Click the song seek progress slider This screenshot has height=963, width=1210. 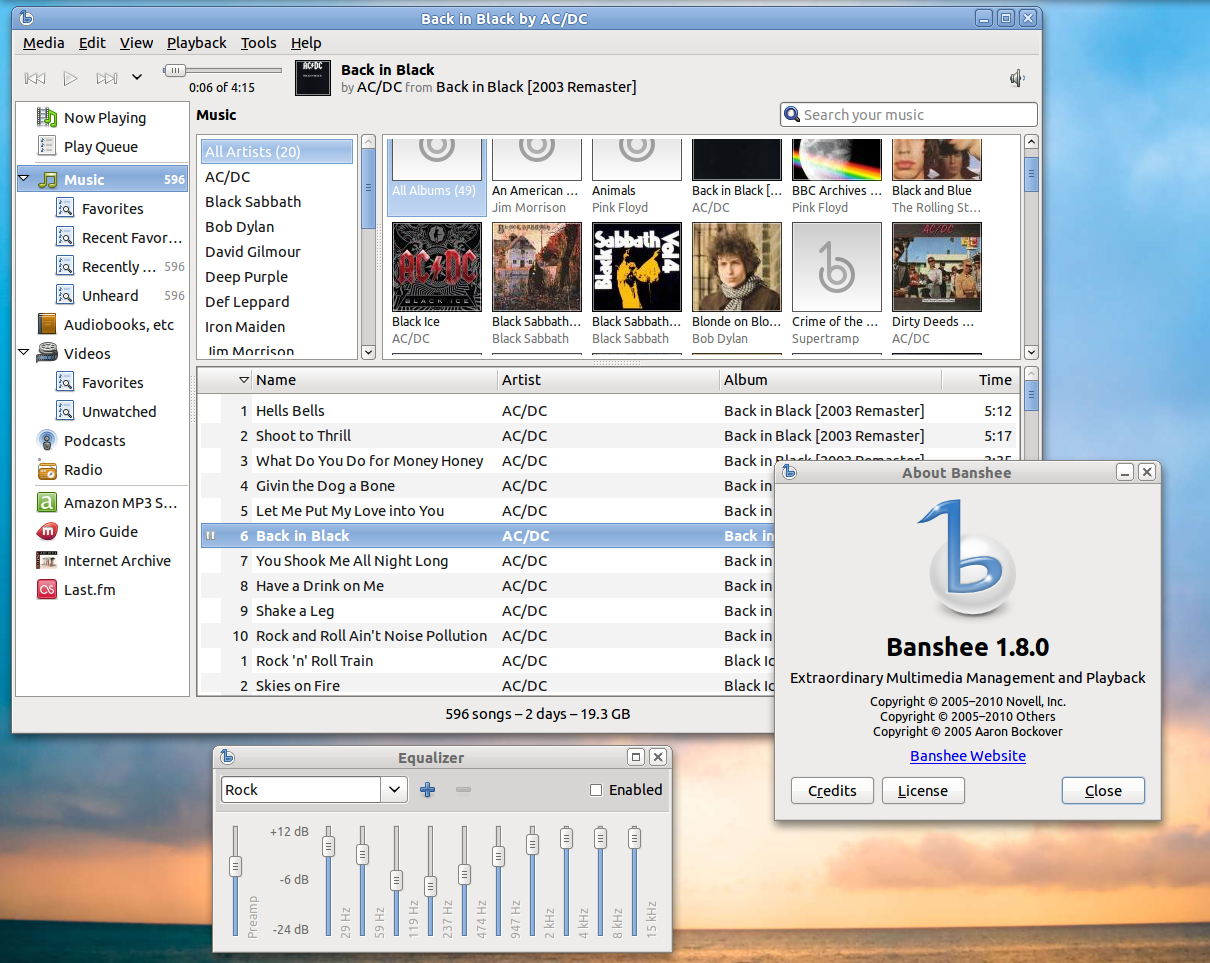coord(174,70)
